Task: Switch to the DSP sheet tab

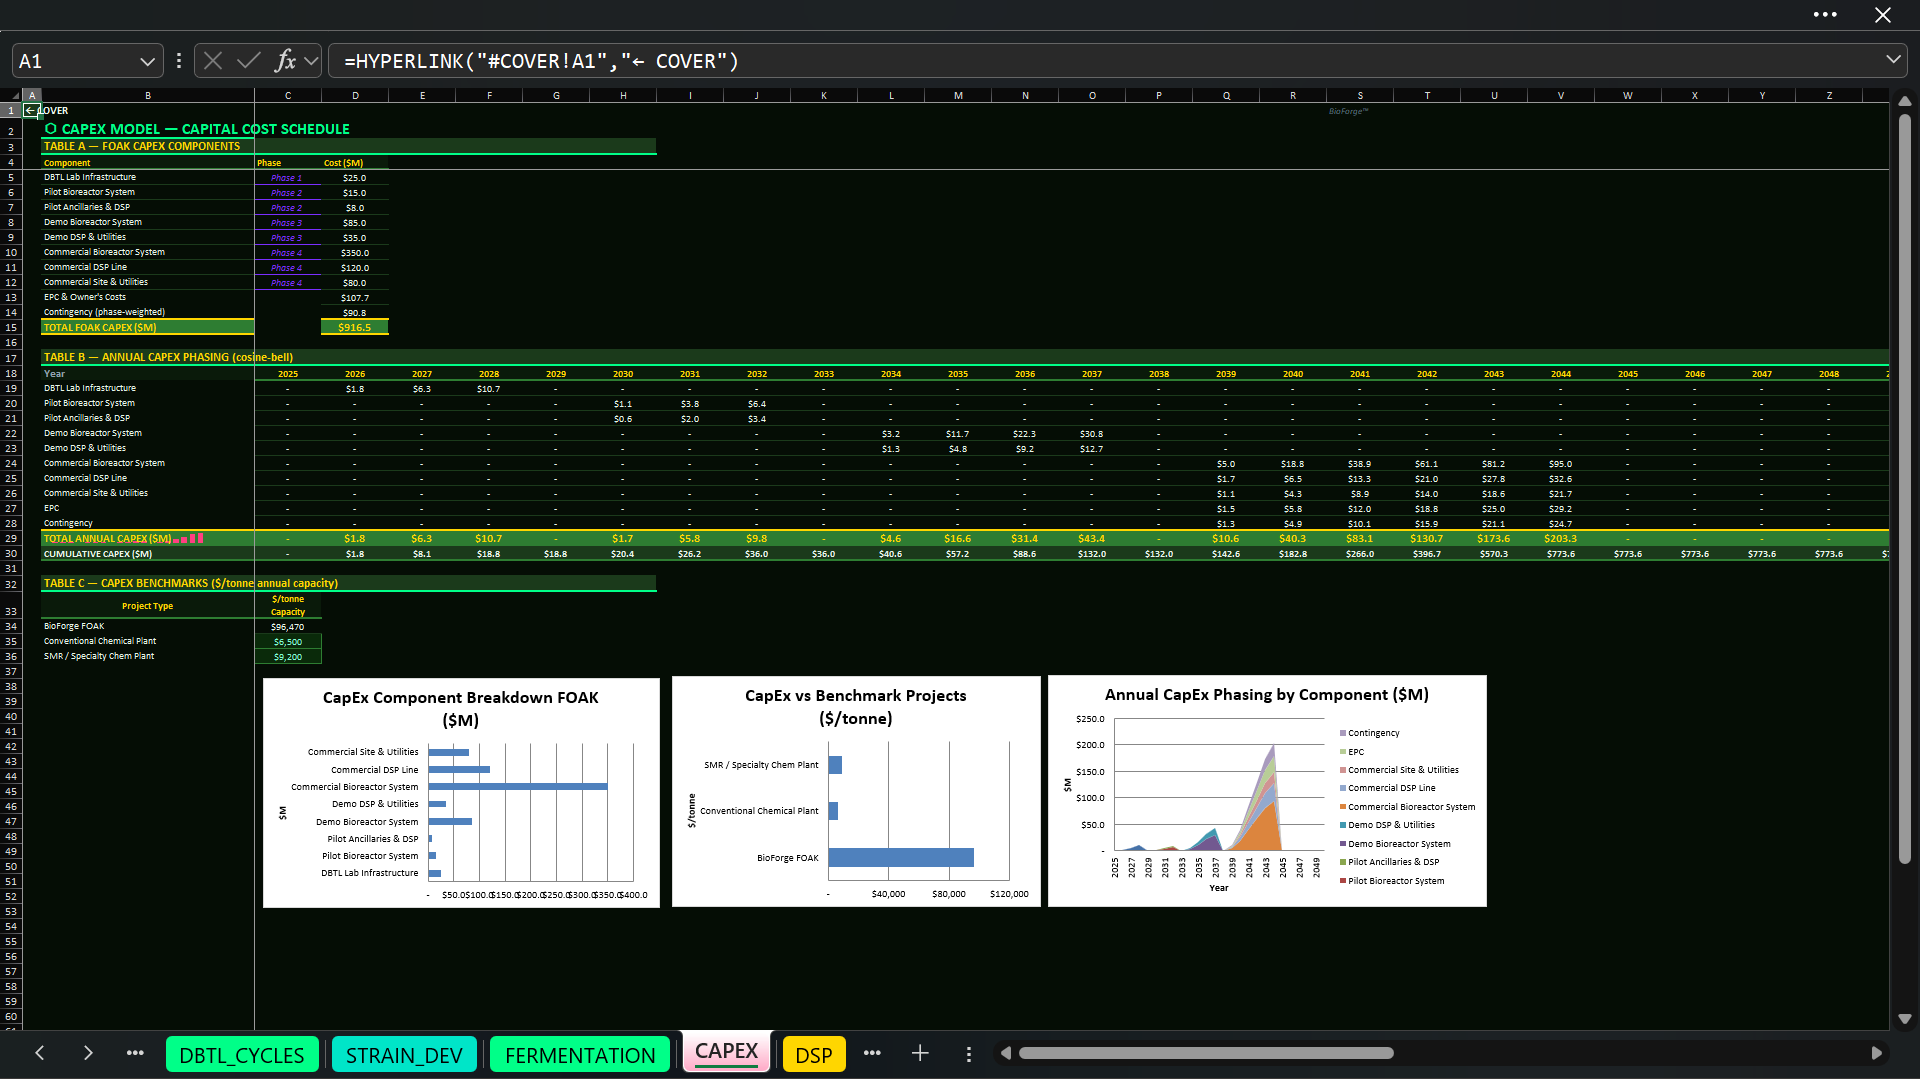Action: click(x=814, y=1055)
